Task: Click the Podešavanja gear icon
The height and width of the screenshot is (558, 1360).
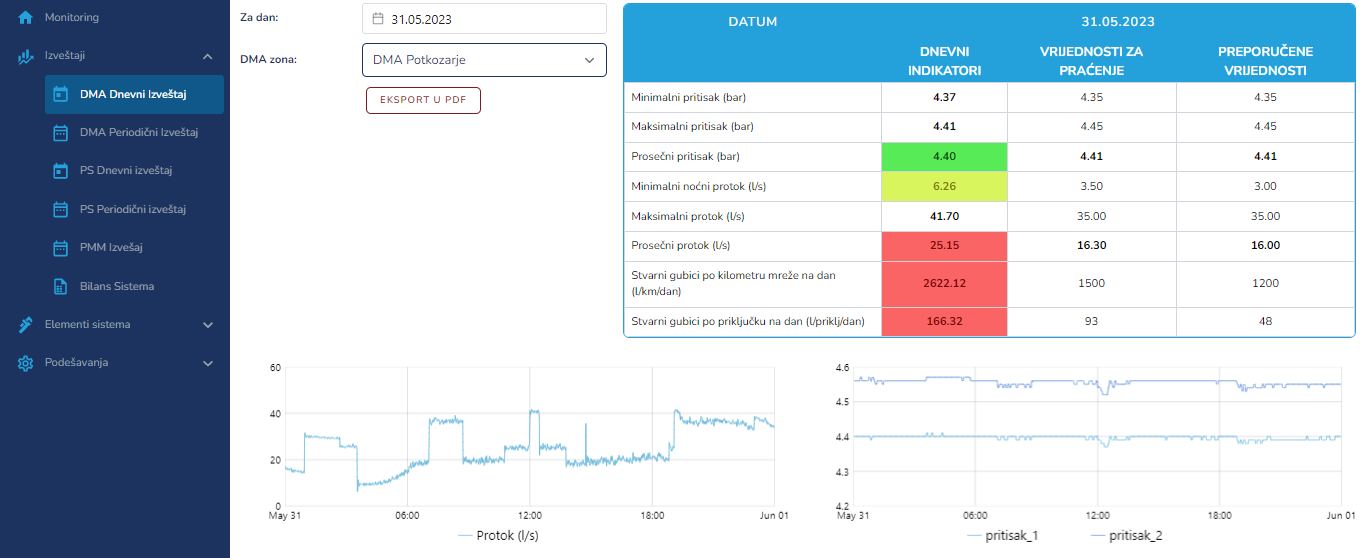Action: 26,363
